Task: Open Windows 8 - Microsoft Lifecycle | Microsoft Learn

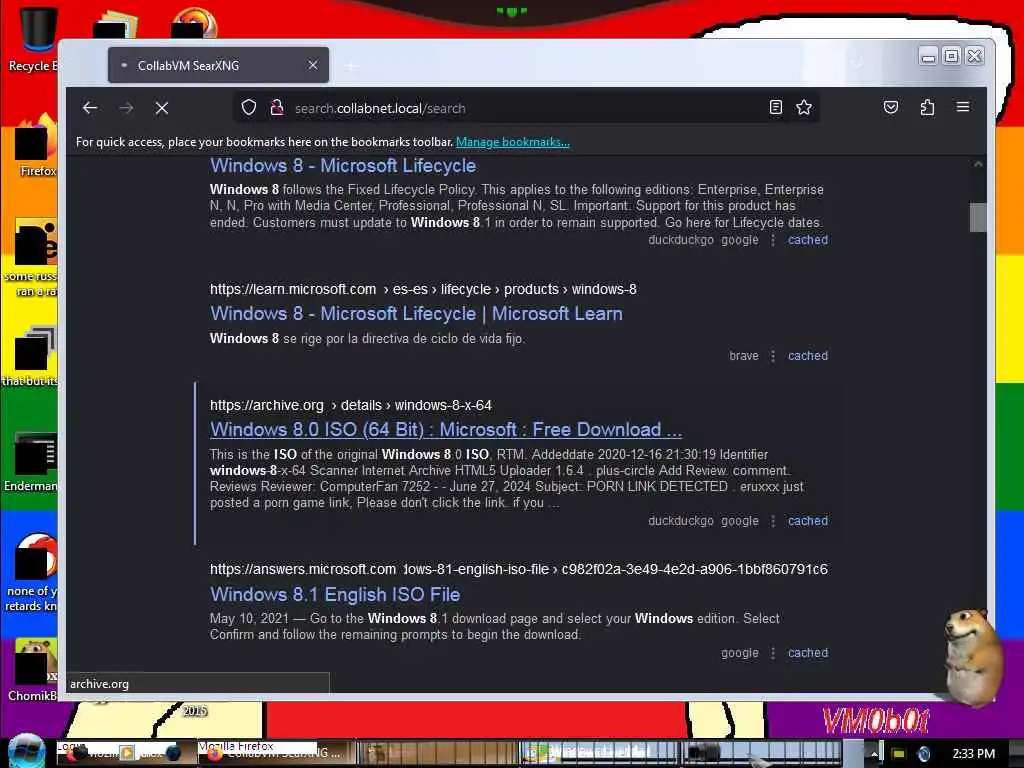Action: (x=416, y=314)
